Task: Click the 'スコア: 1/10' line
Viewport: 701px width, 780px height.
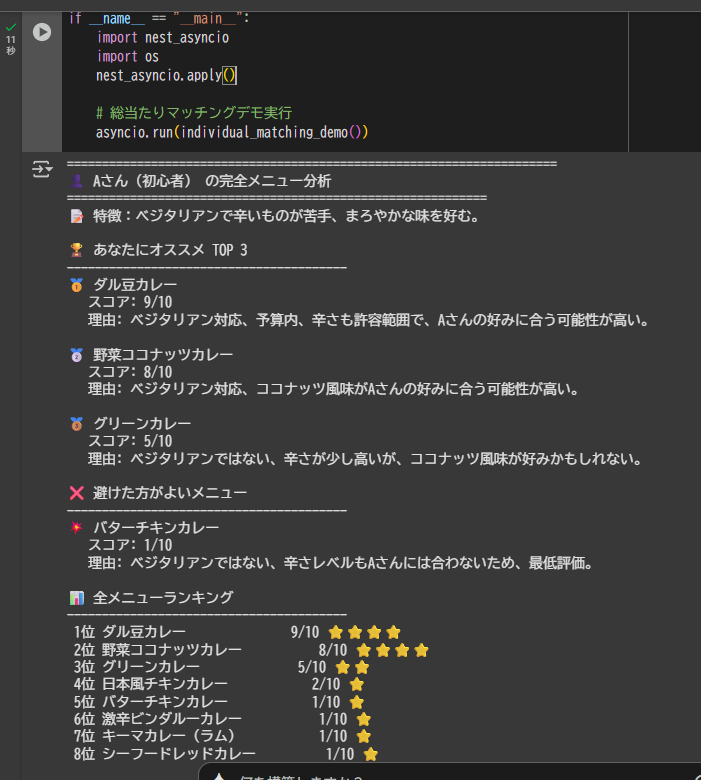Action: (x=130, y=545)
